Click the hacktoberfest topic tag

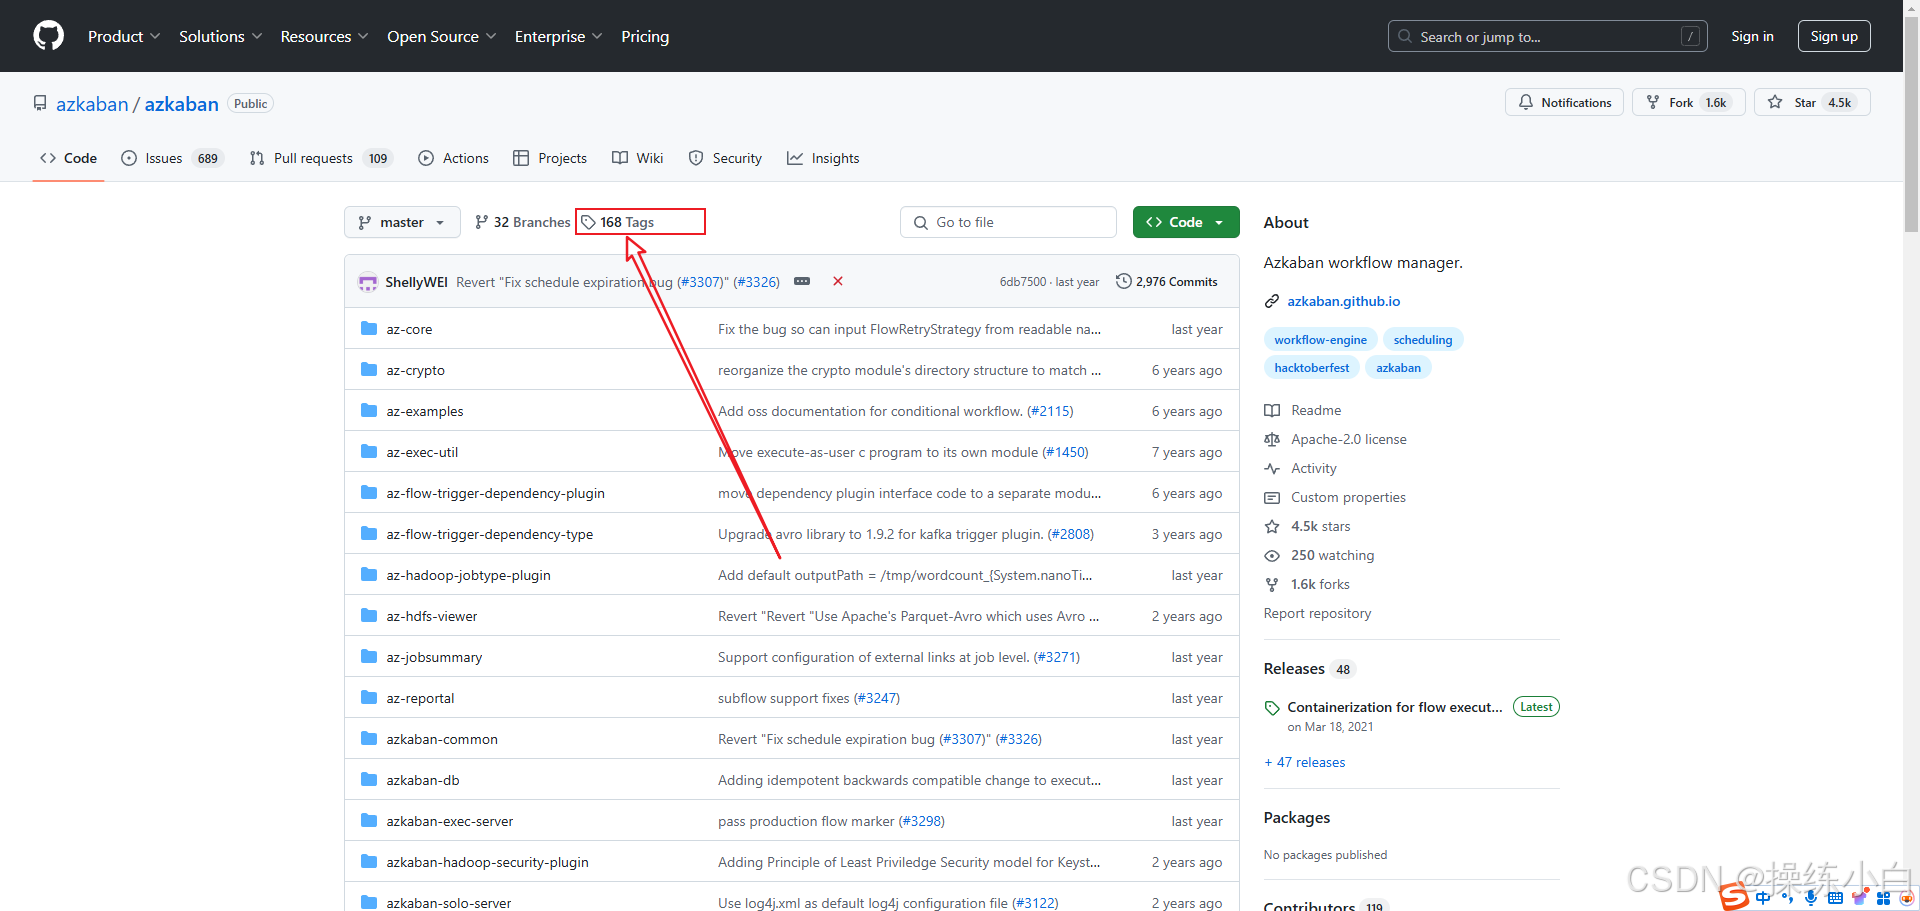(x=1311, y=368)
